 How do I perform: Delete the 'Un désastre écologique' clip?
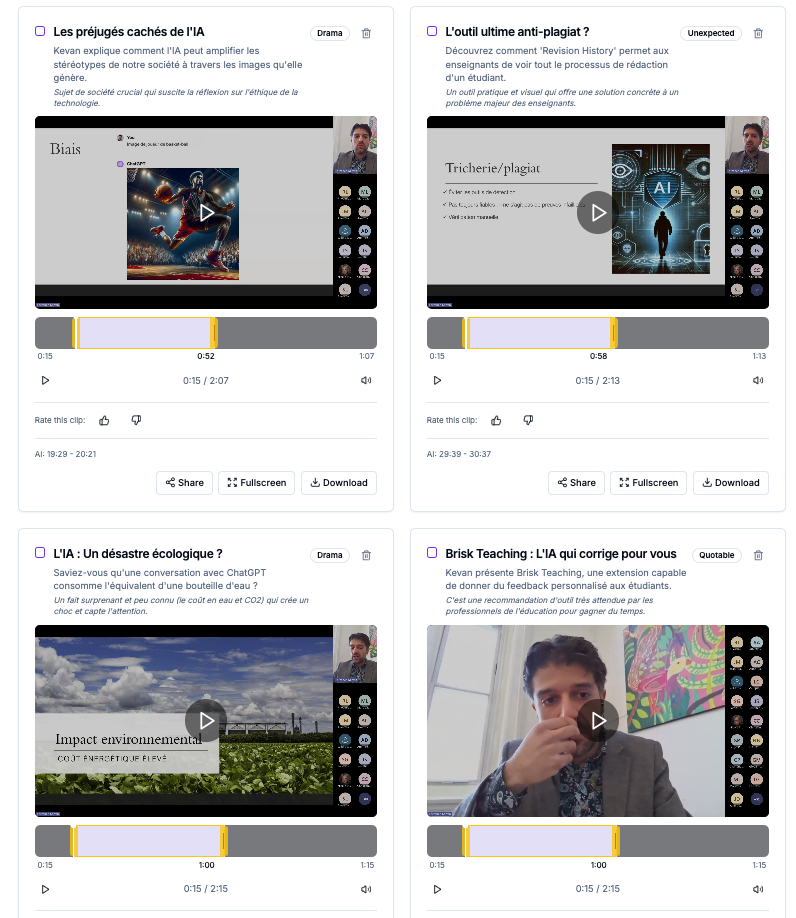[366, 555]
